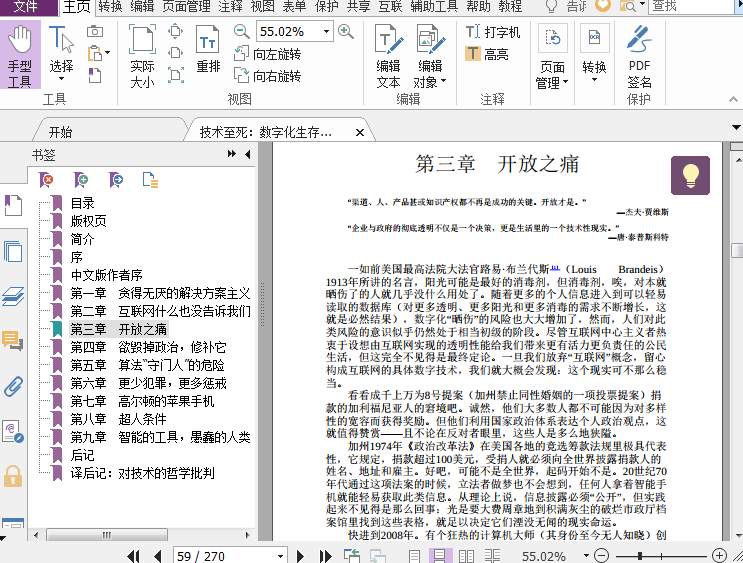Open the Comment (注释) ribbon tab
Viewport: 743px width, 563px height.
pyautogui.click(x=231, y=7)
